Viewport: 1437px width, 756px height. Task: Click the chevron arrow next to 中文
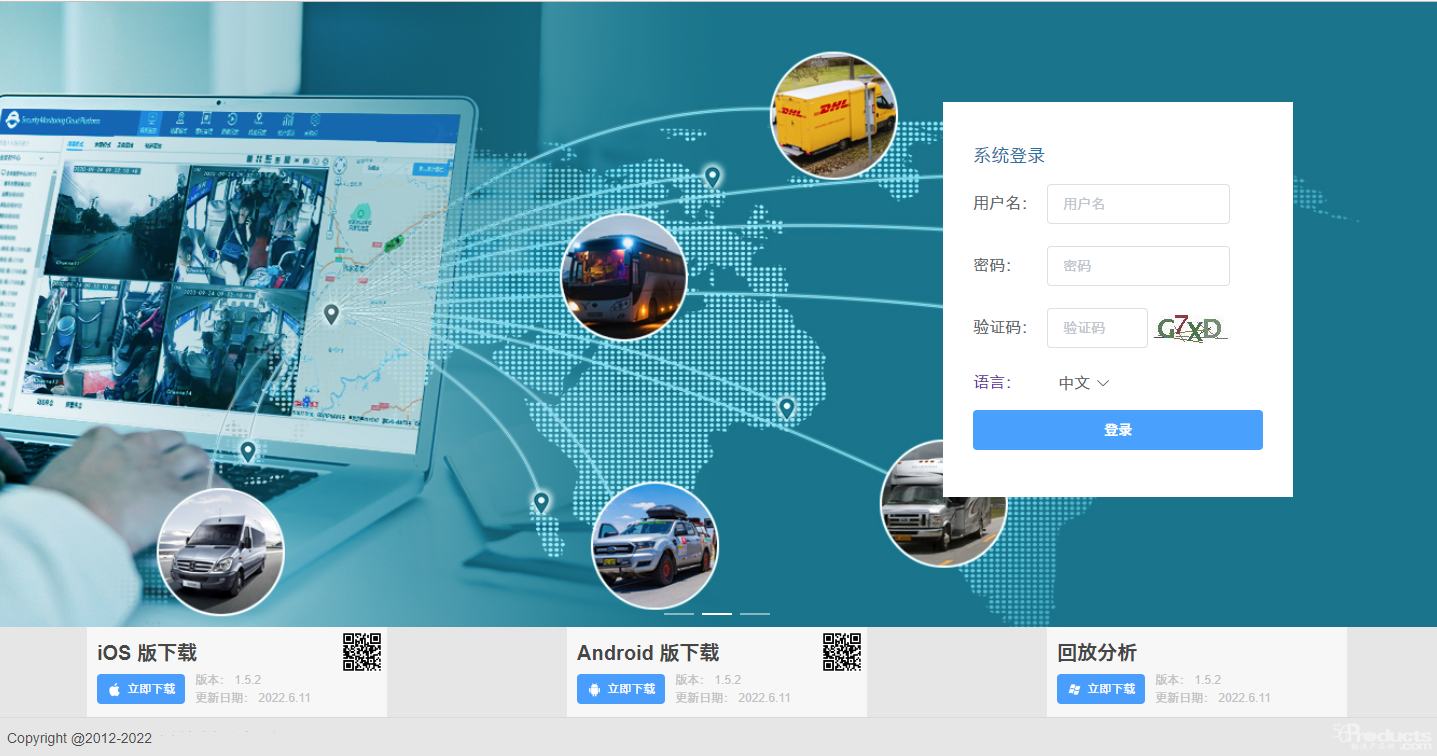pos(1104,383)
